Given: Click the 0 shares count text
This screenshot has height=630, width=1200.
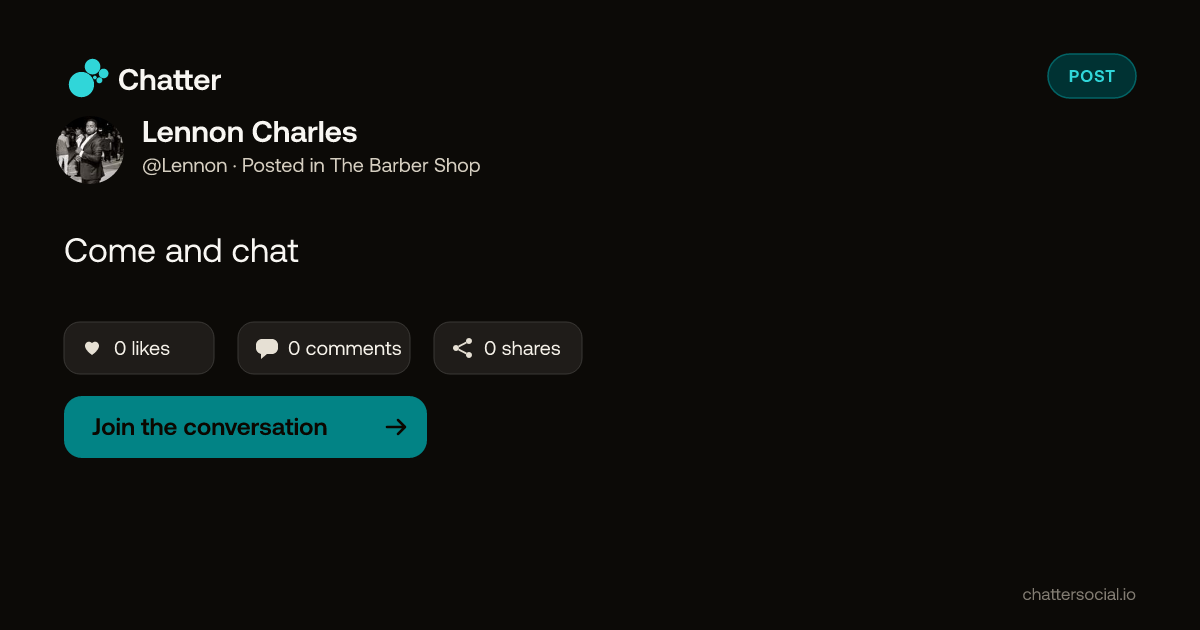Looking at the screenshot, I should (x=522, y=348).
